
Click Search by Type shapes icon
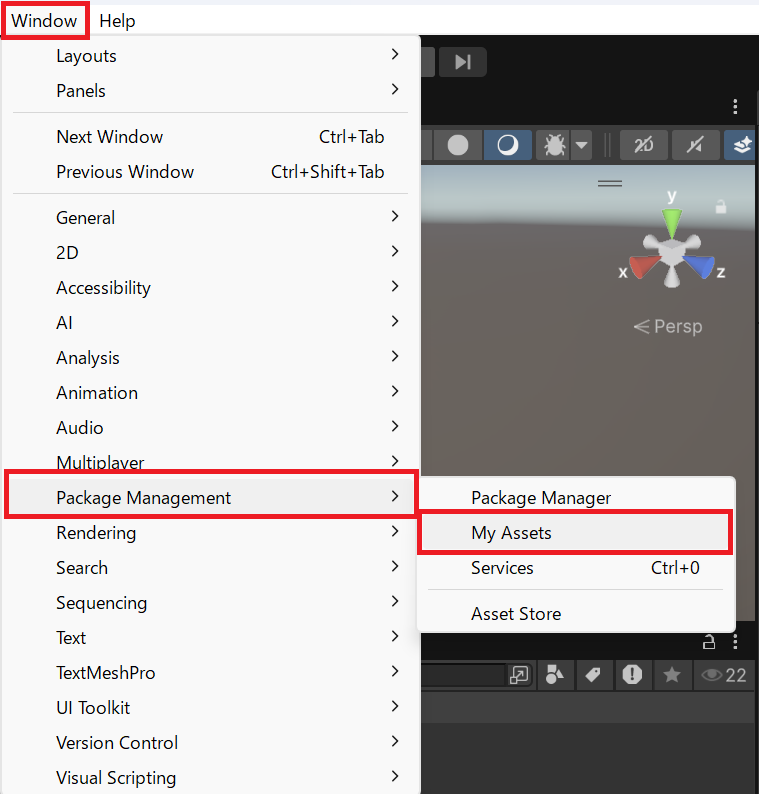[x=555, y=675]
